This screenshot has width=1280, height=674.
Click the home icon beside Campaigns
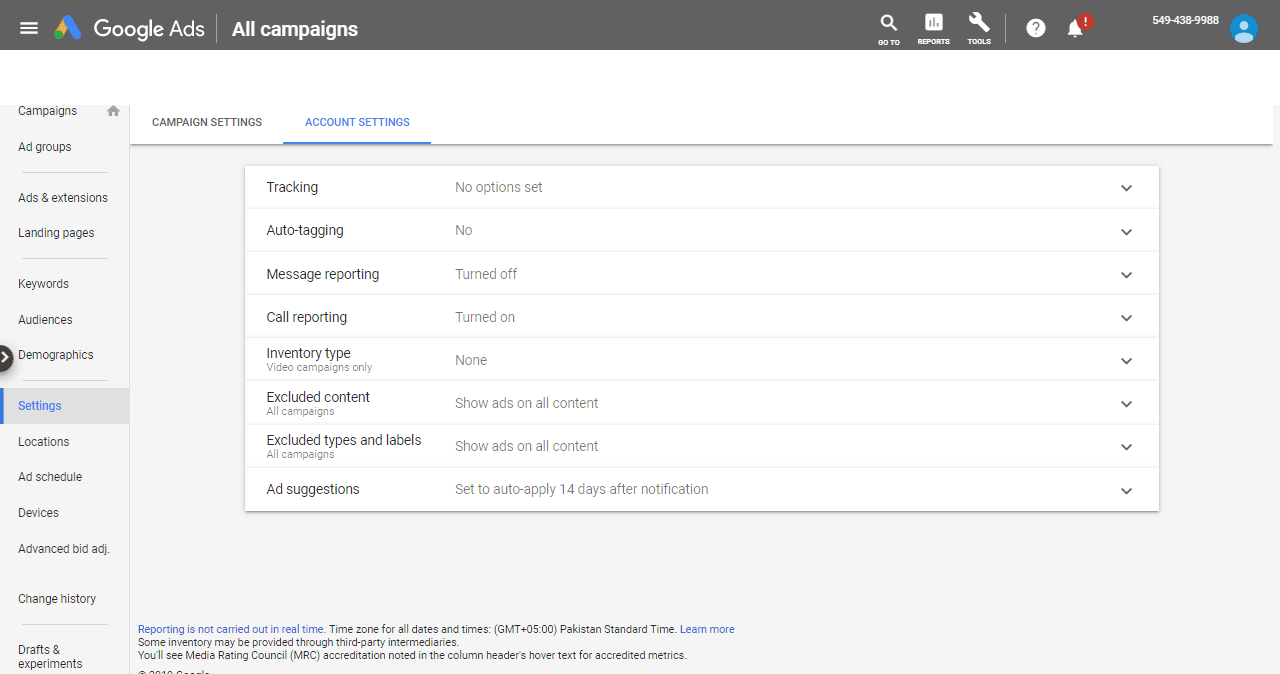point(113,111)
